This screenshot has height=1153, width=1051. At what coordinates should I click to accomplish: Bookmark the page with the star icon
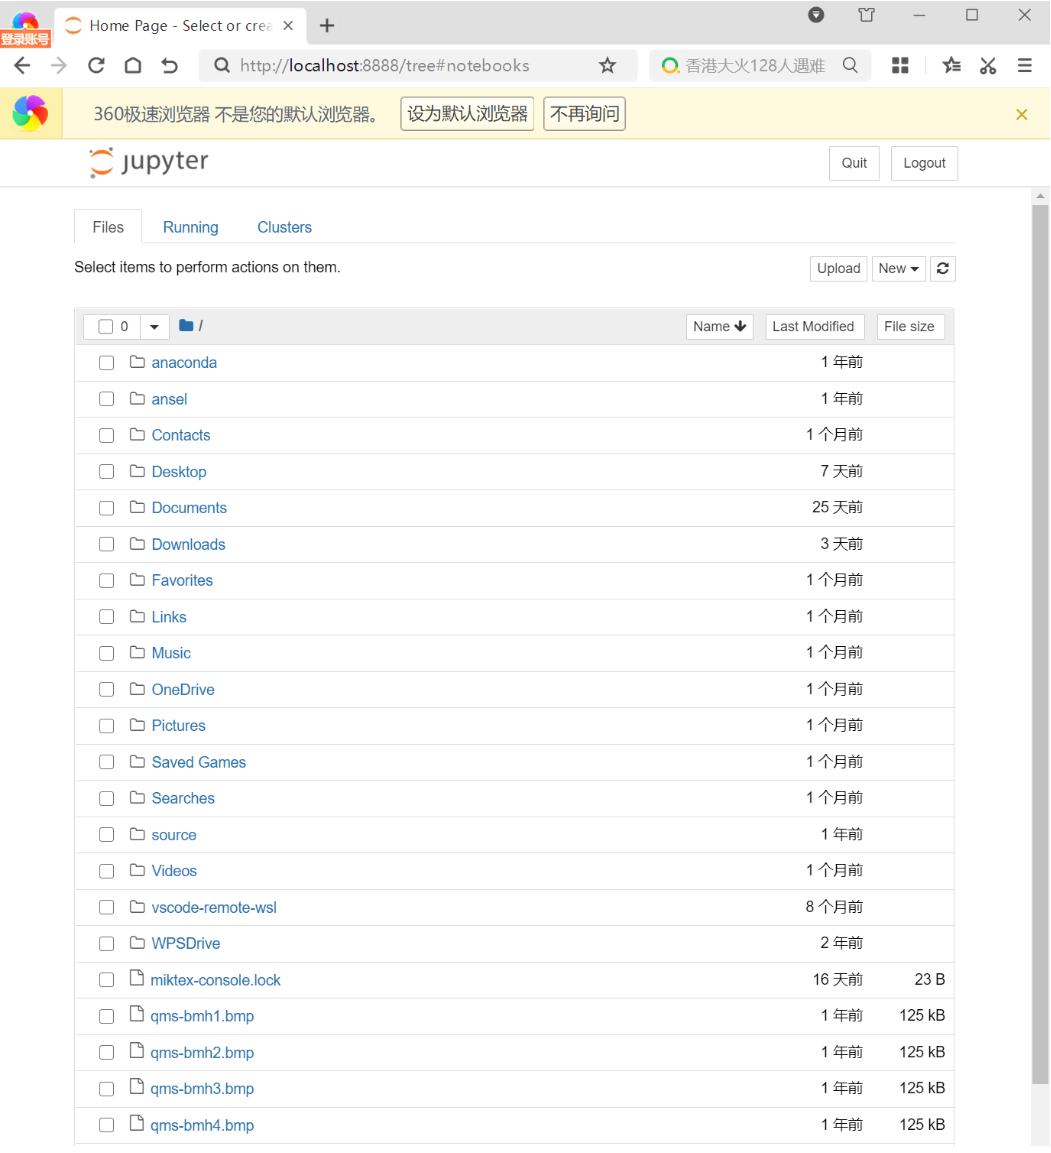608,65
